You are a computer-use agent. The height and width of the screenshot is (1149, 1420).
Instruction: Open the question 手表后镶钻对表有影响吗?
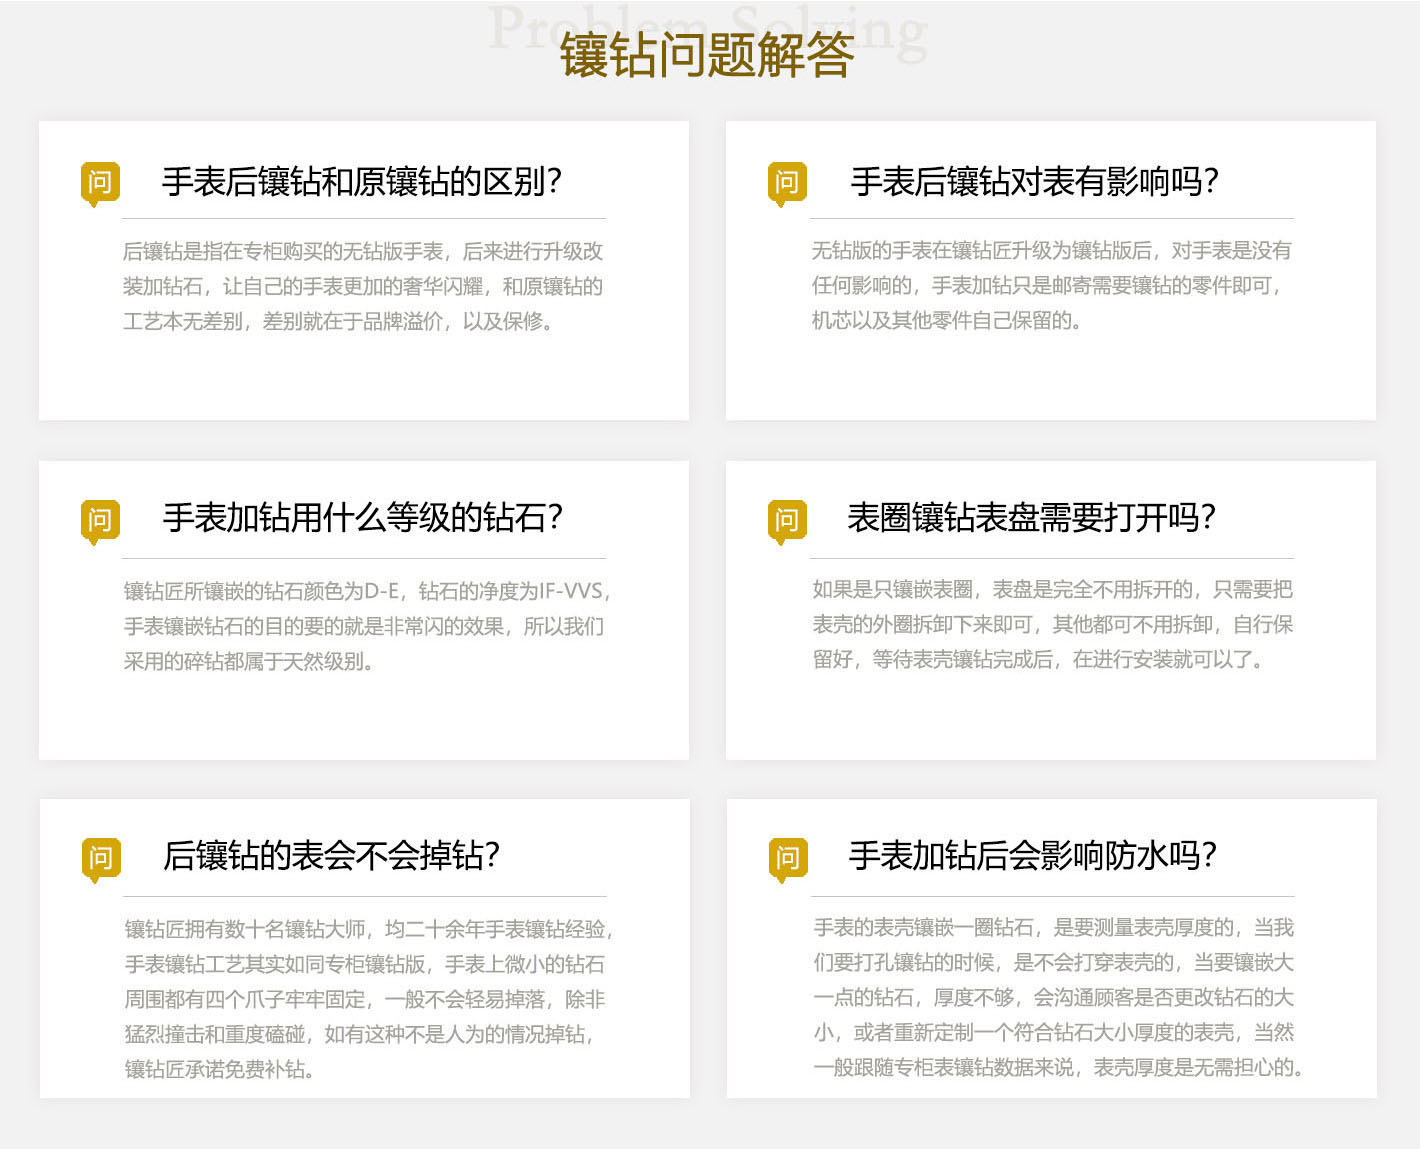(x=1034, y=182)
